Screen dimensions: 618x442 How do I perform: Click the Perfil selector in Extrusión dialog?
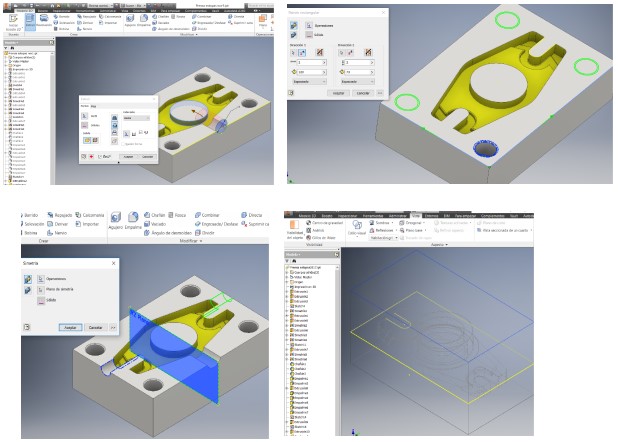84,116
